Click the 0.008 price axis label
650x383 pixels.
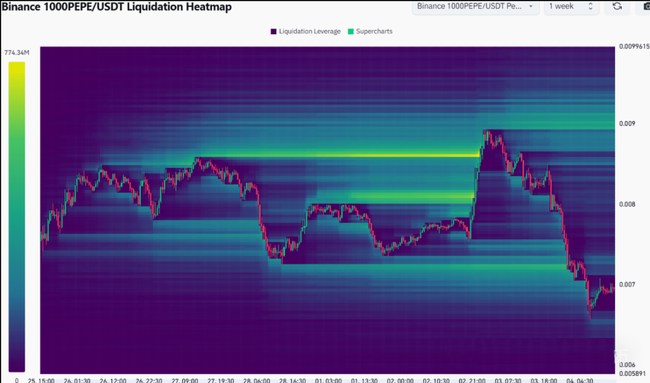(627, 204)
